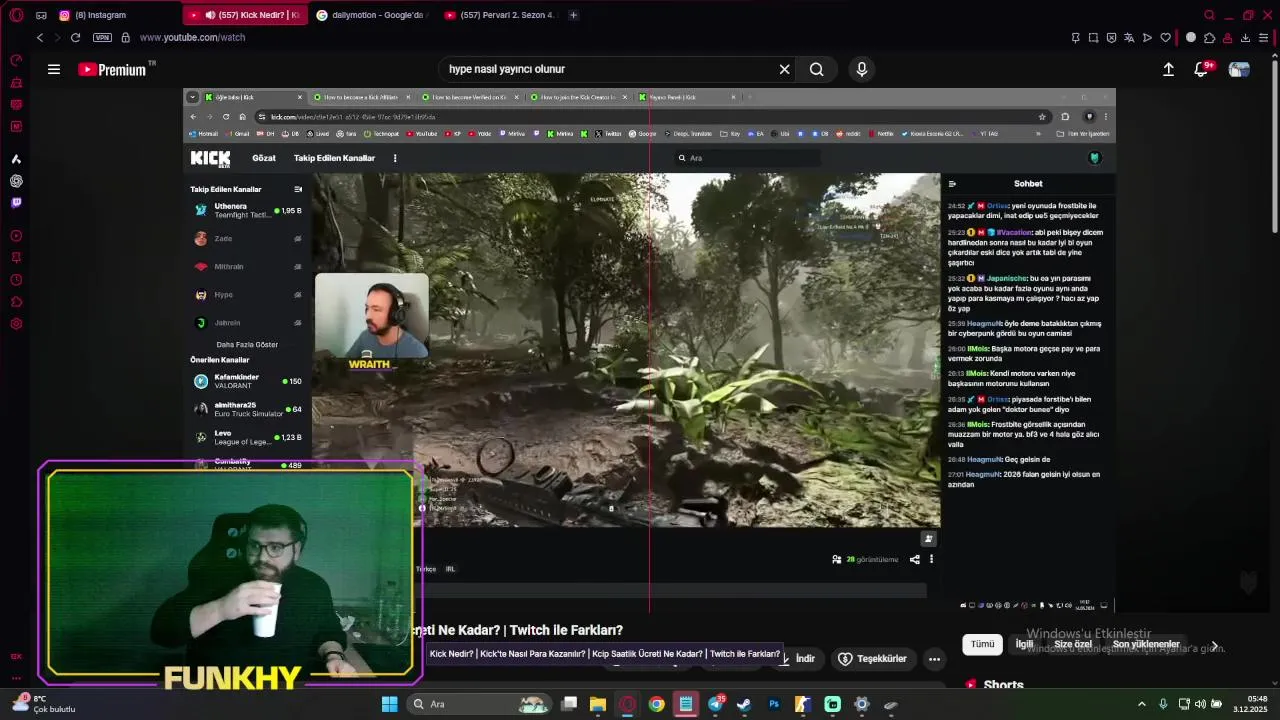The height and width of the screenshot is (720, 1280).
Task: Open Google Chrome from the taskbar
Action: pyautogui.click(x=656, y=704)
